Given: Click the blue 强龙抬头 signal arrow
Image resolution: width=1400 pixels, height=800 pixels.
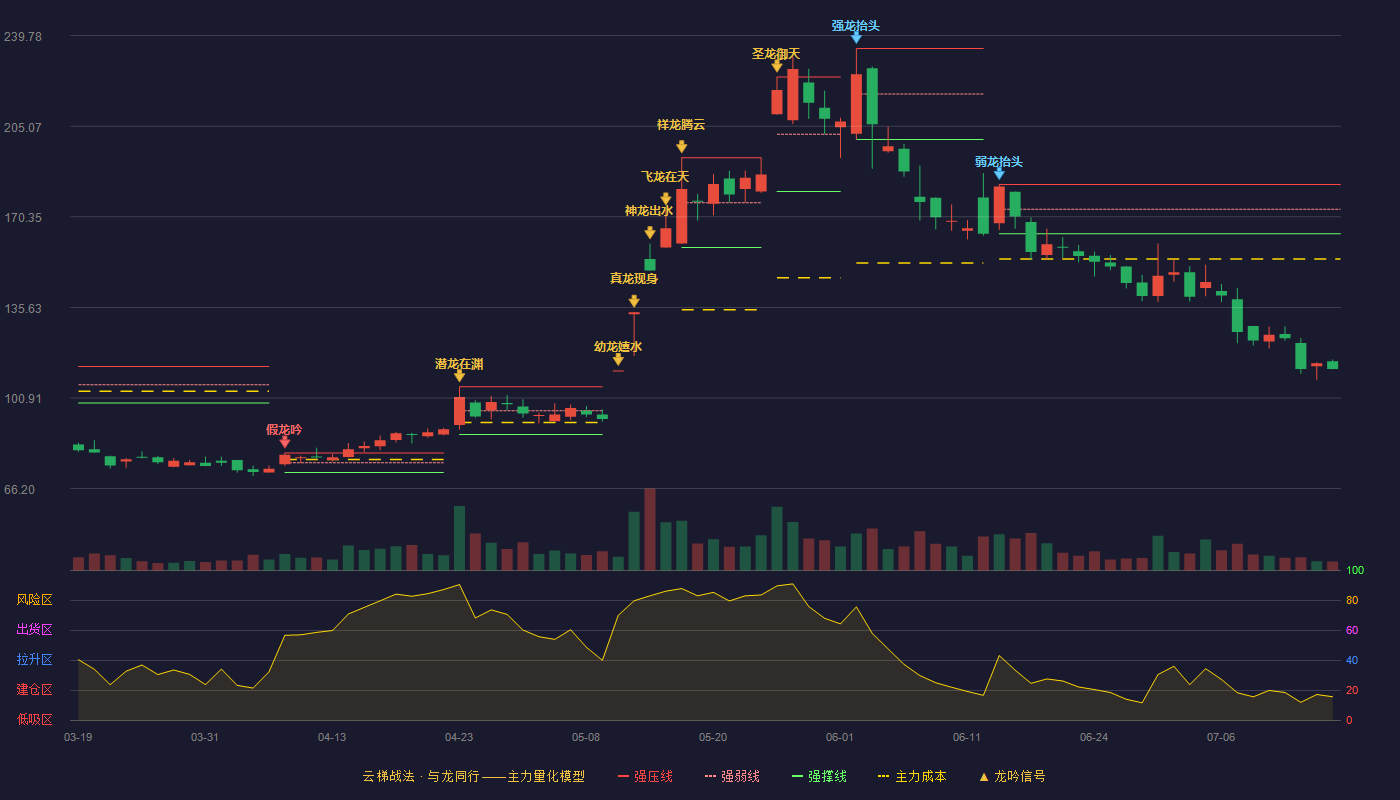Looking at the screenshot, I should (856, 38).
